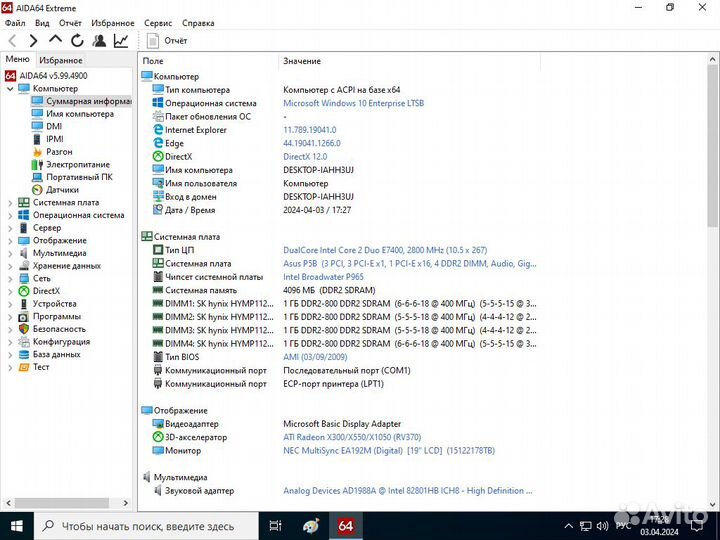Screen dimensions: 720x540
Task: Select Конфигурация in the tree
Action: (x=61, y=342)
